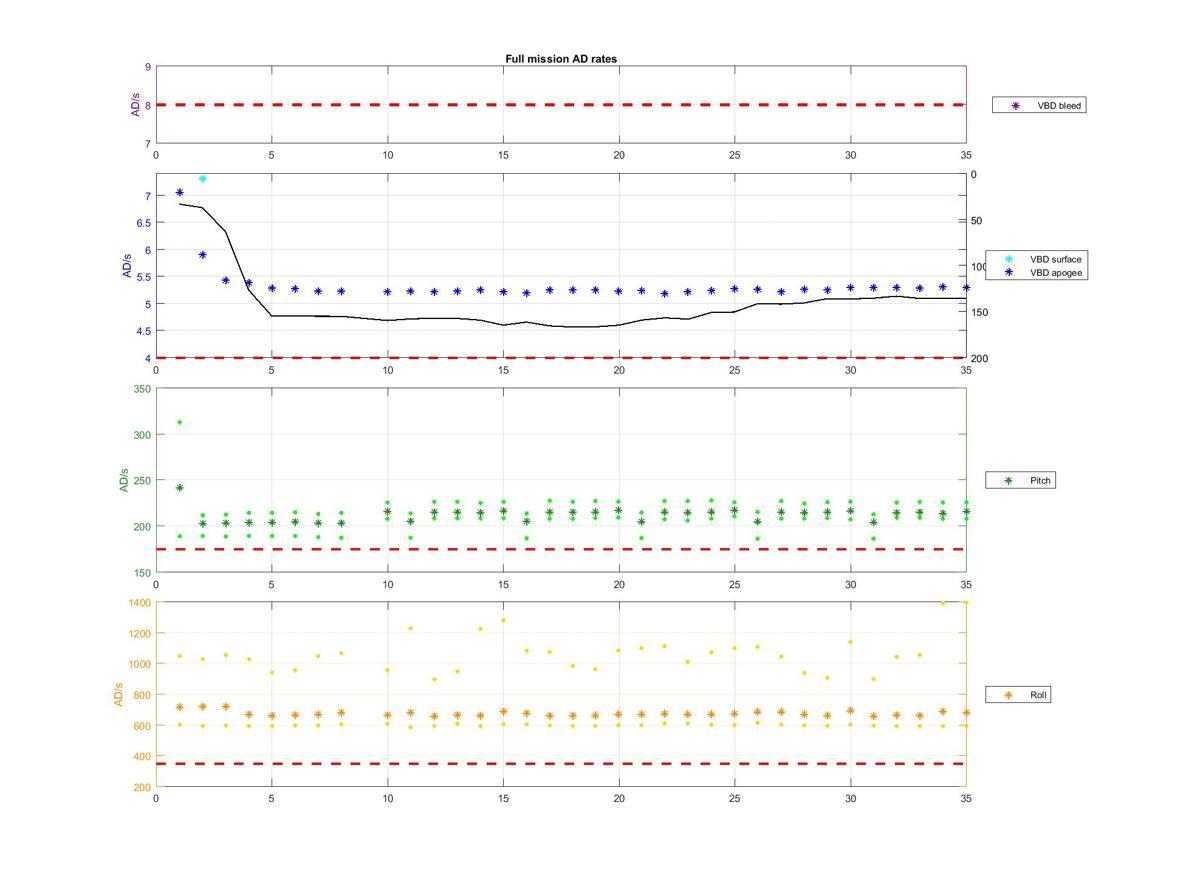Click x-axis tick 35 under the roll plot
This screenshot has width=1200, height=885.
tap(966, 798)
